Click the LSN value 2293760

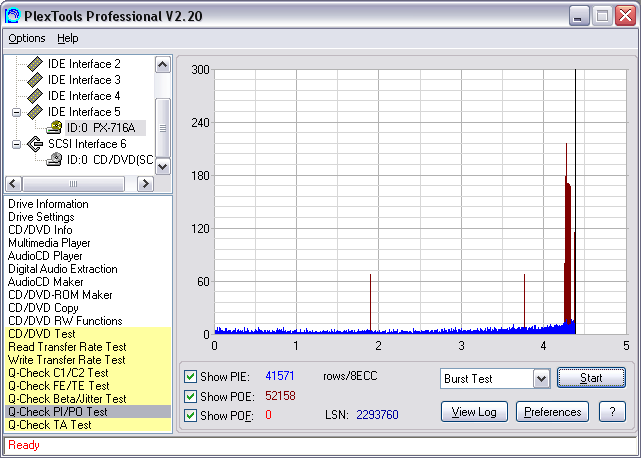(x=377, y=415)
